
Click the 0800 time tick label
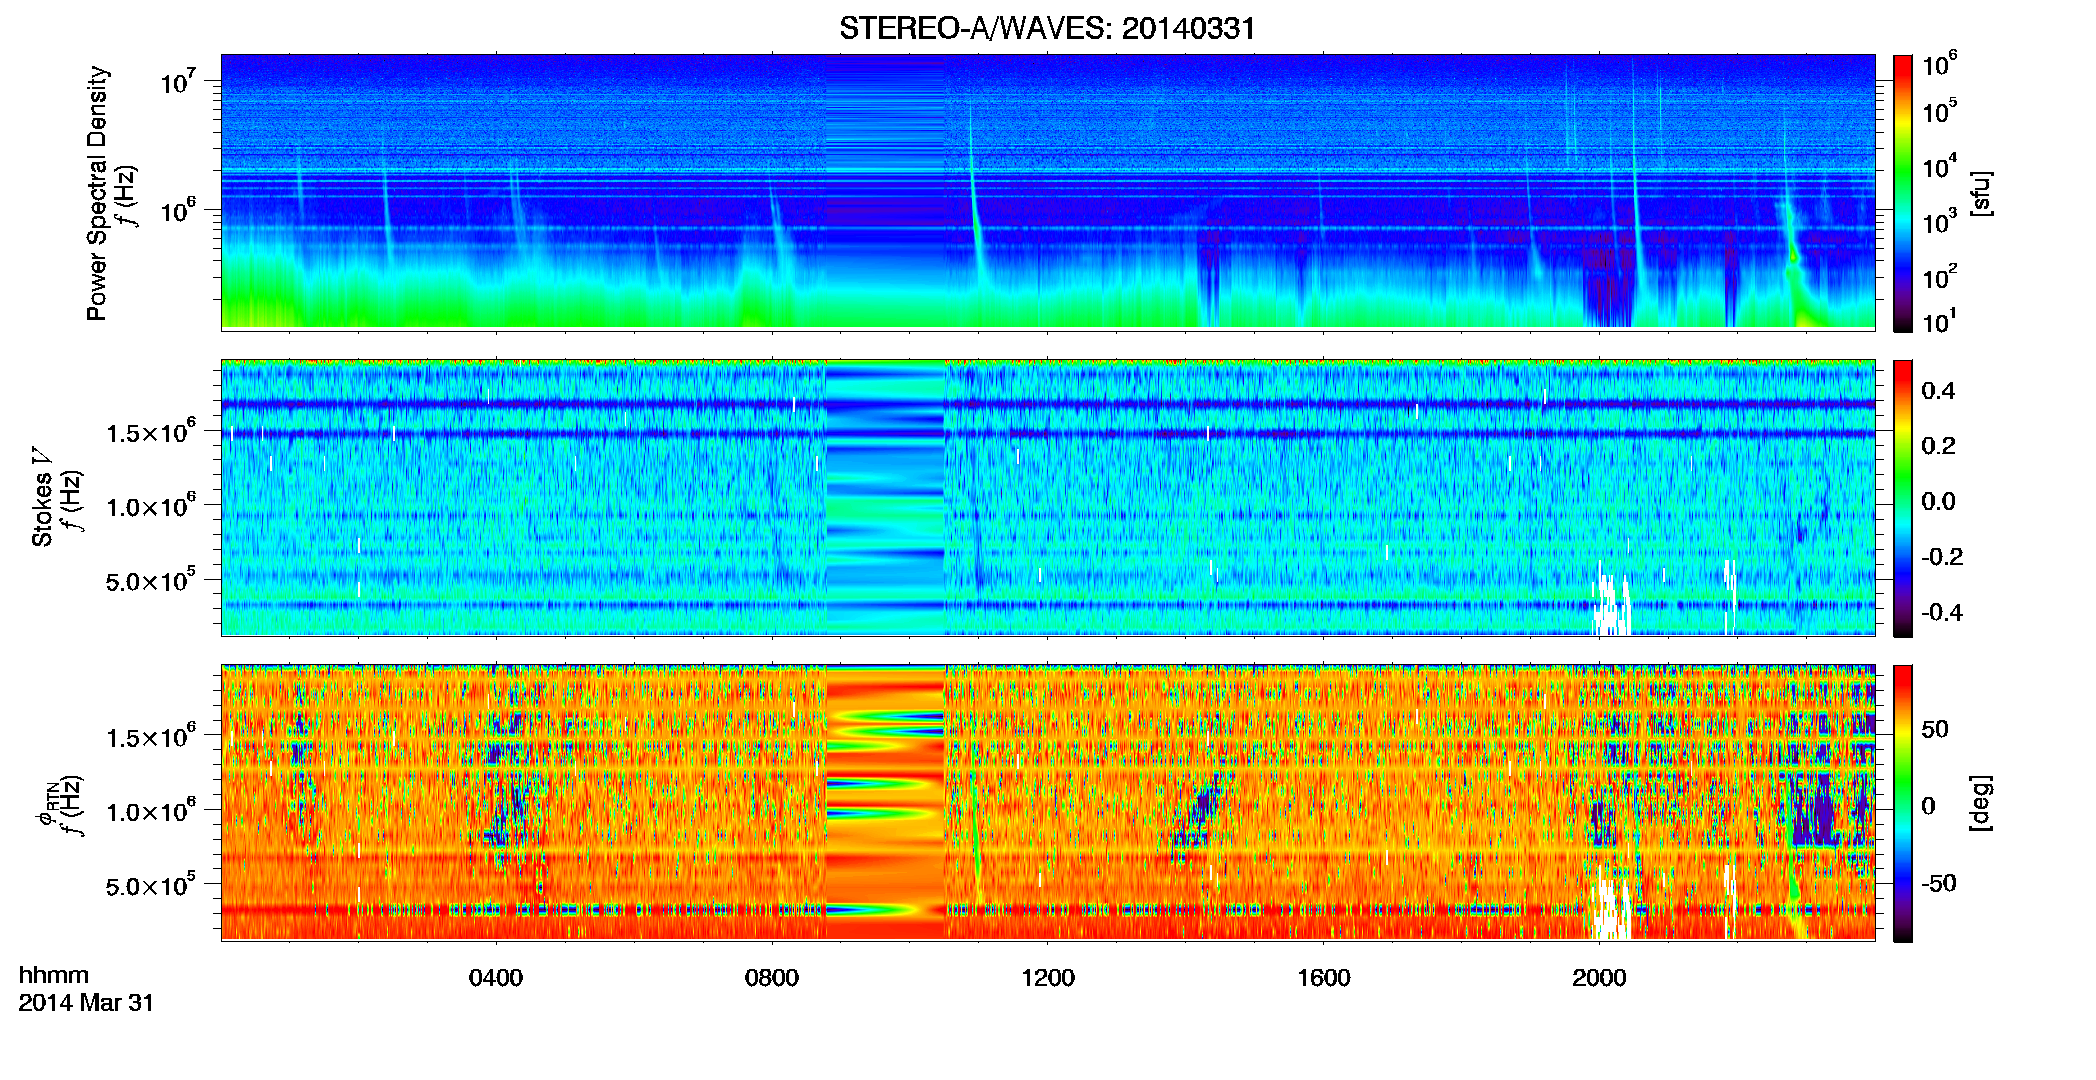click(772, 977)
